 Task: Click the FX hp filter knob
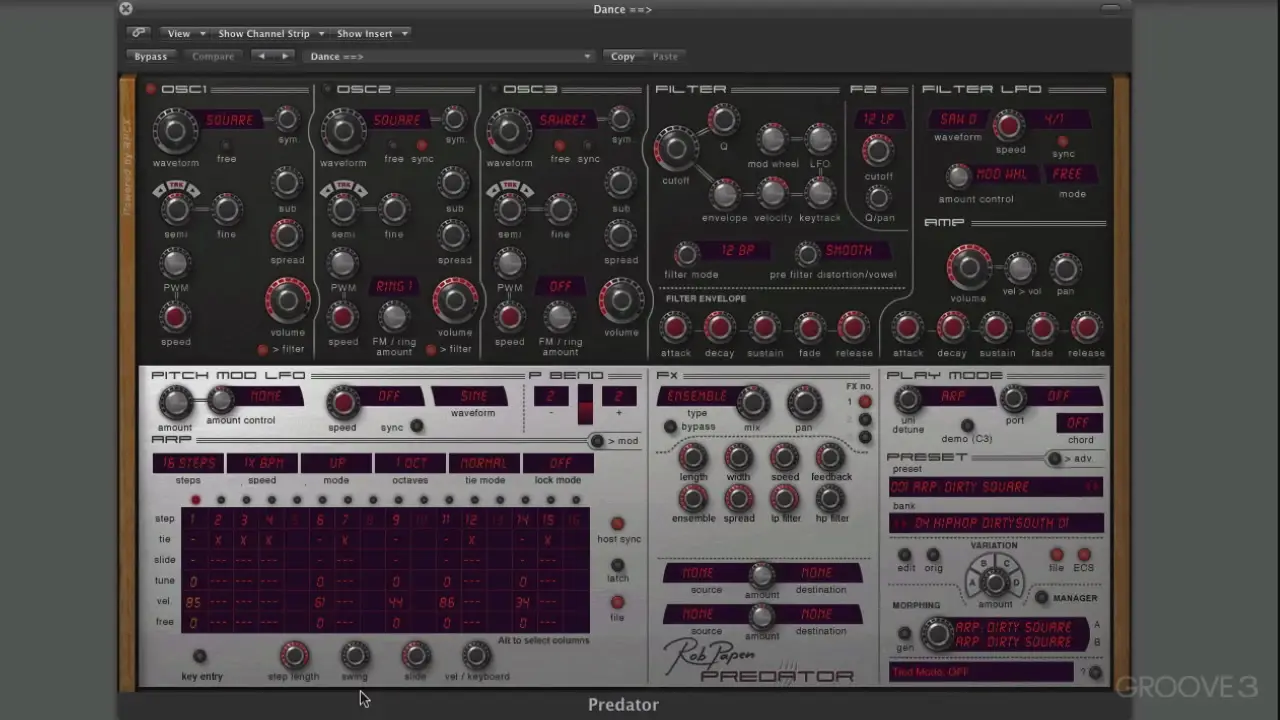coord(830,499)
